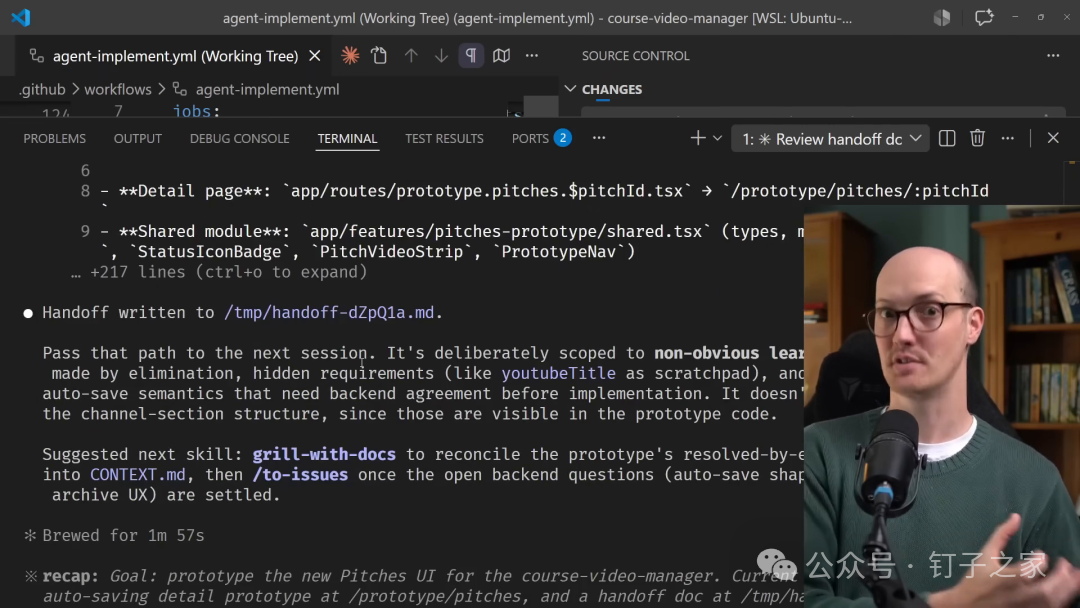The width and height of the screenshot is (1080, 608).
Task: Click the window title text in title bar
Action: point(537,18)
